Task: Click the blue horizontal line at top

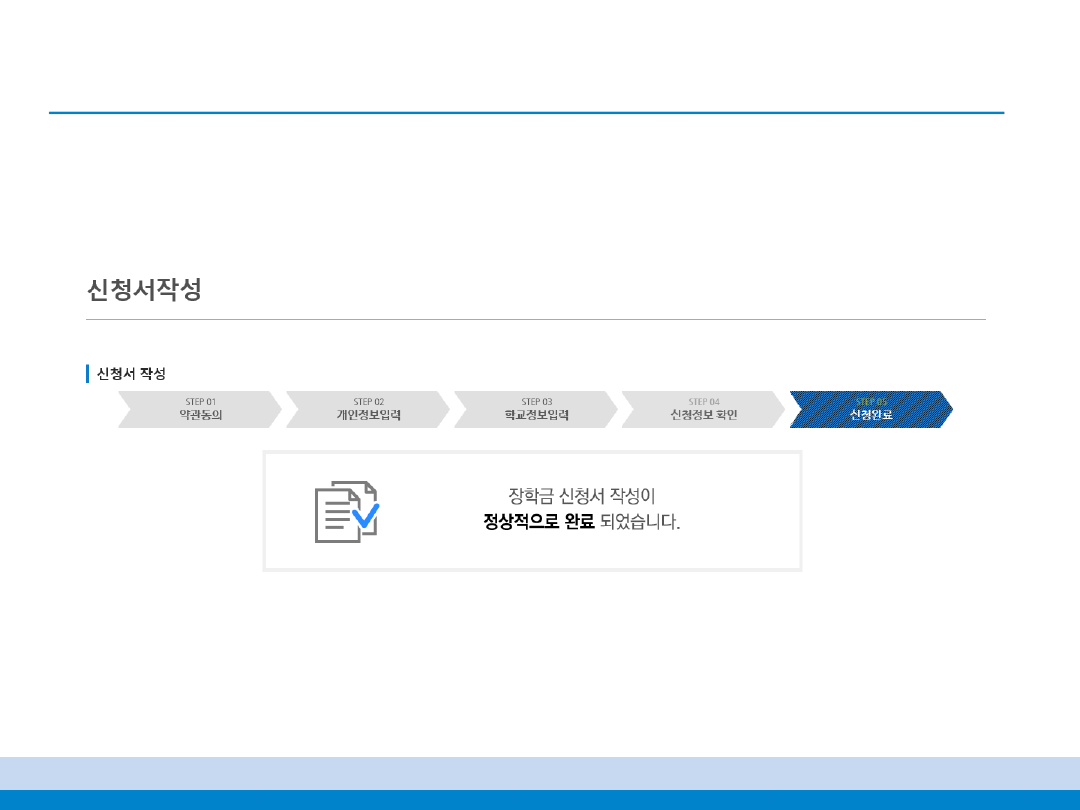Action: pyautogui.click(x=526, y=113)
